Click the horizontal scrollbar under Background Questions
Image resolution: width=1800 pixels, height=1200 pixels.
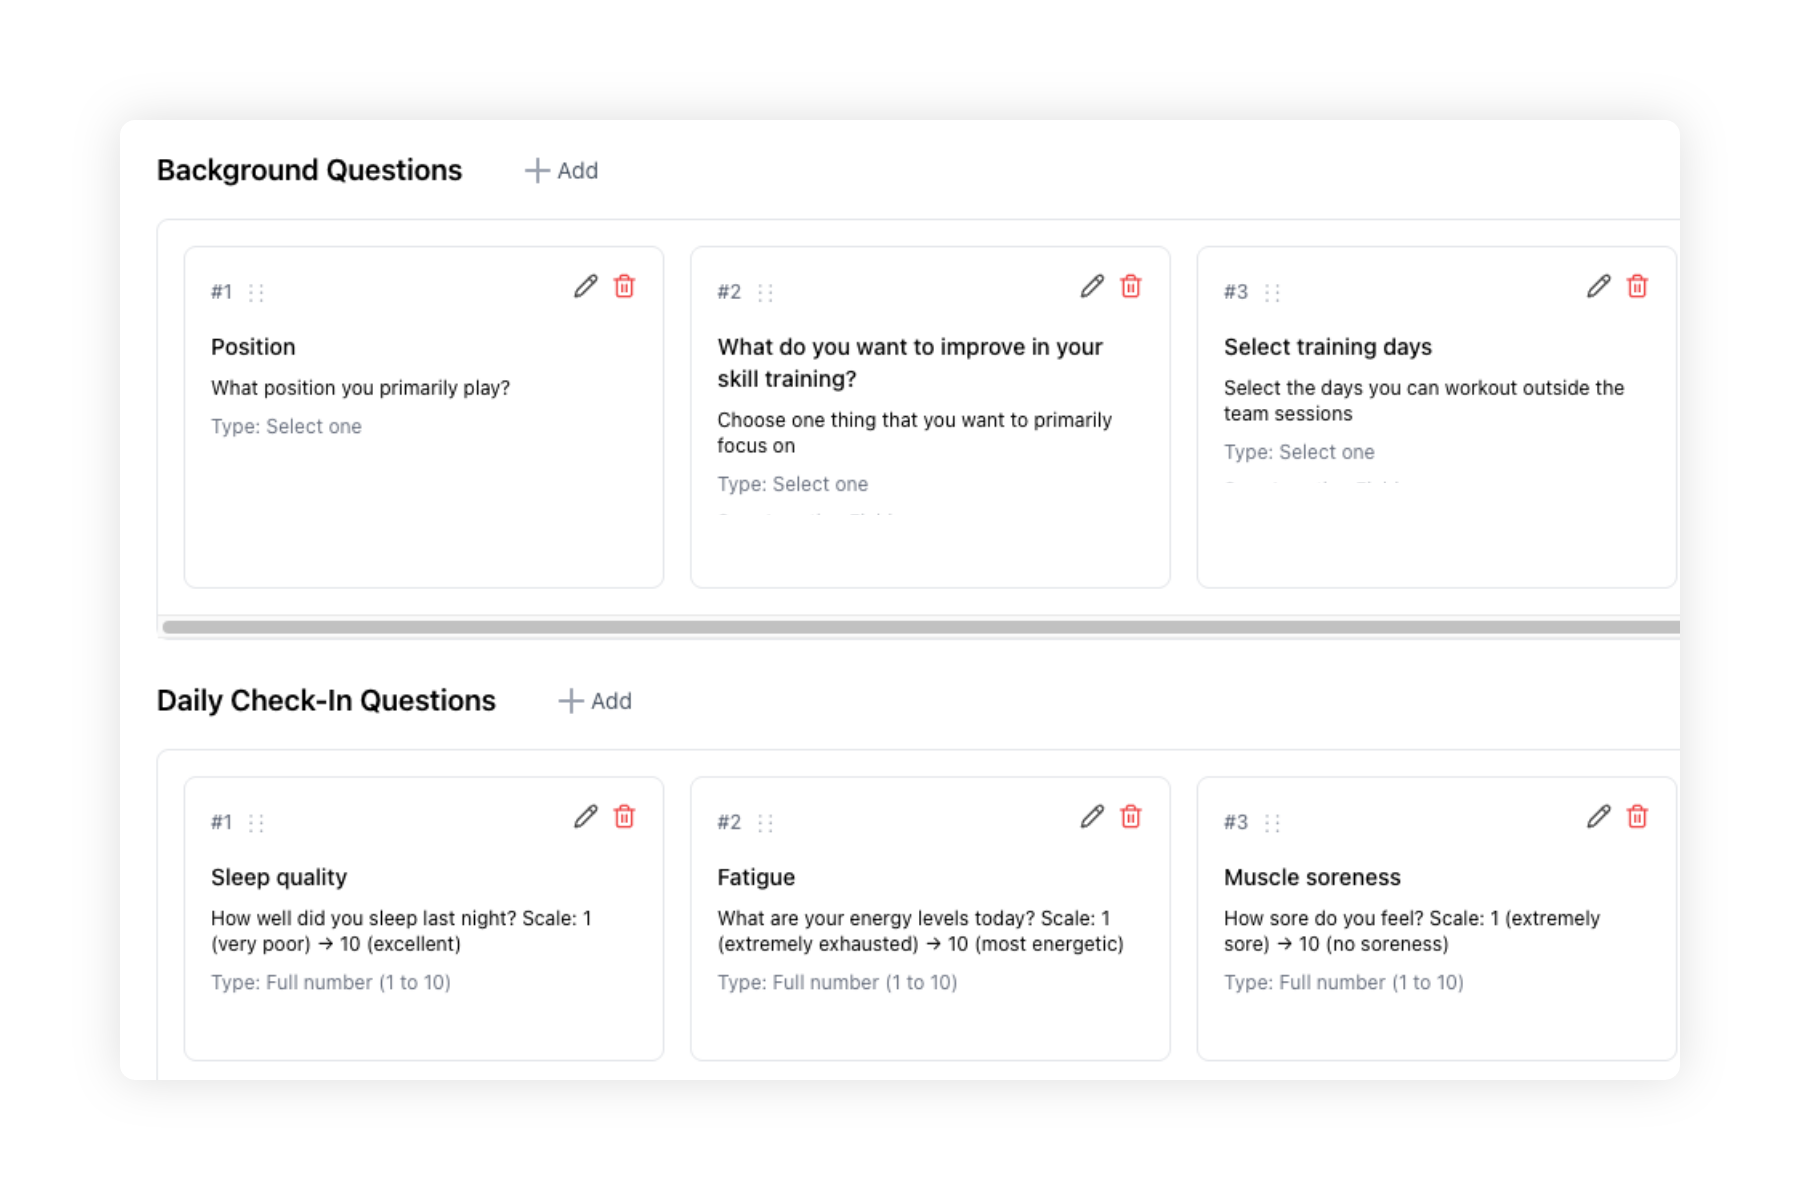coord(920,627)
